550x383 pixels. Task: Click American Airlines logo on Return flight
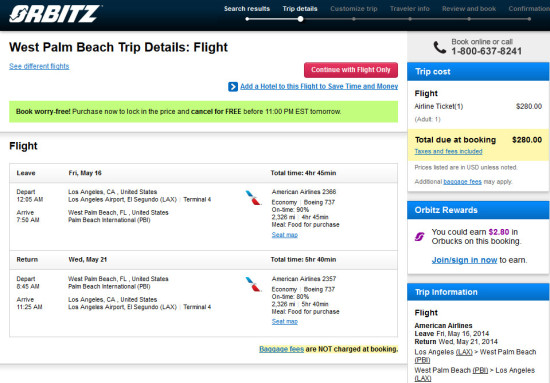click(x=253, y=284)
